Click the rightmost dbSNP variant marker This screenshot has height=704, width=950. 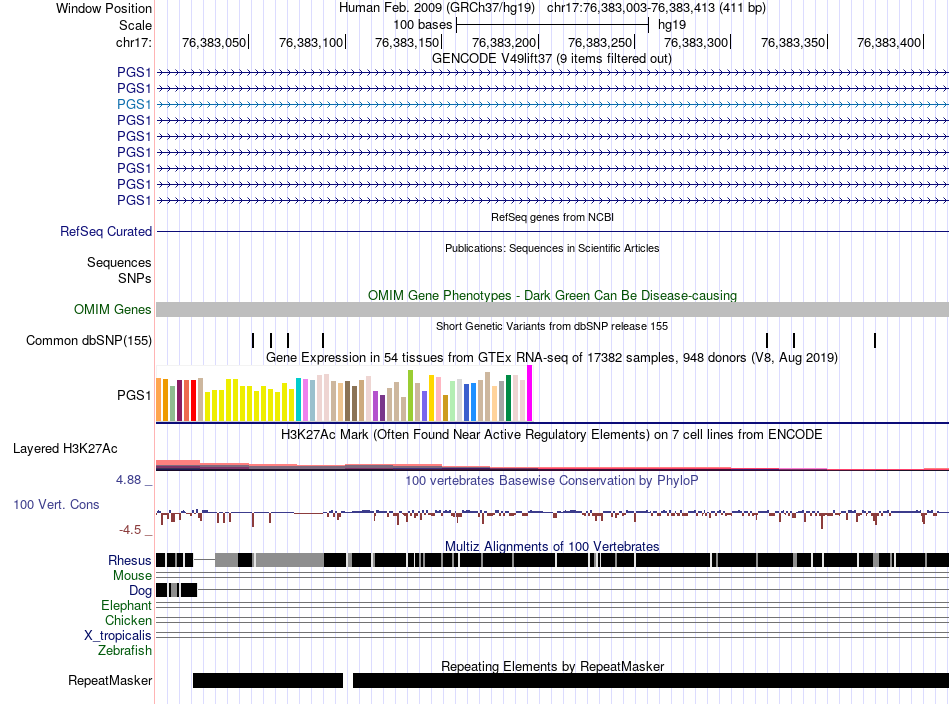point(875,340)
